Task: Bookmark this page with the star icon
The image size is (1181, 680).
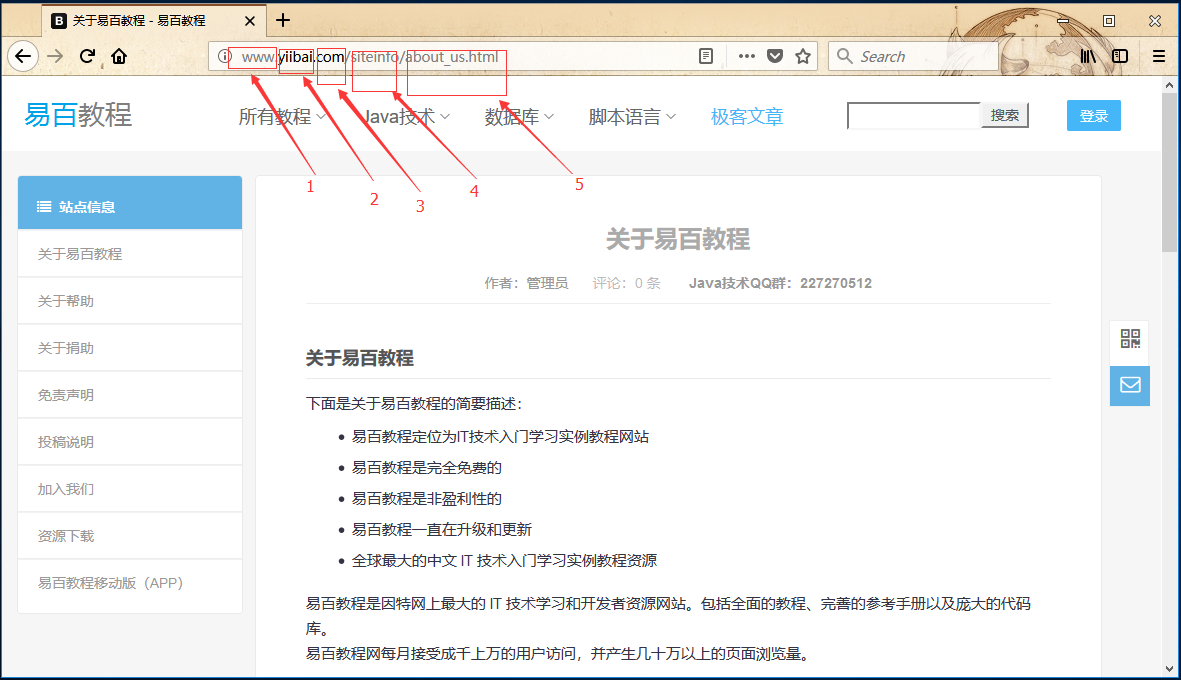Action: click(802, 56)
